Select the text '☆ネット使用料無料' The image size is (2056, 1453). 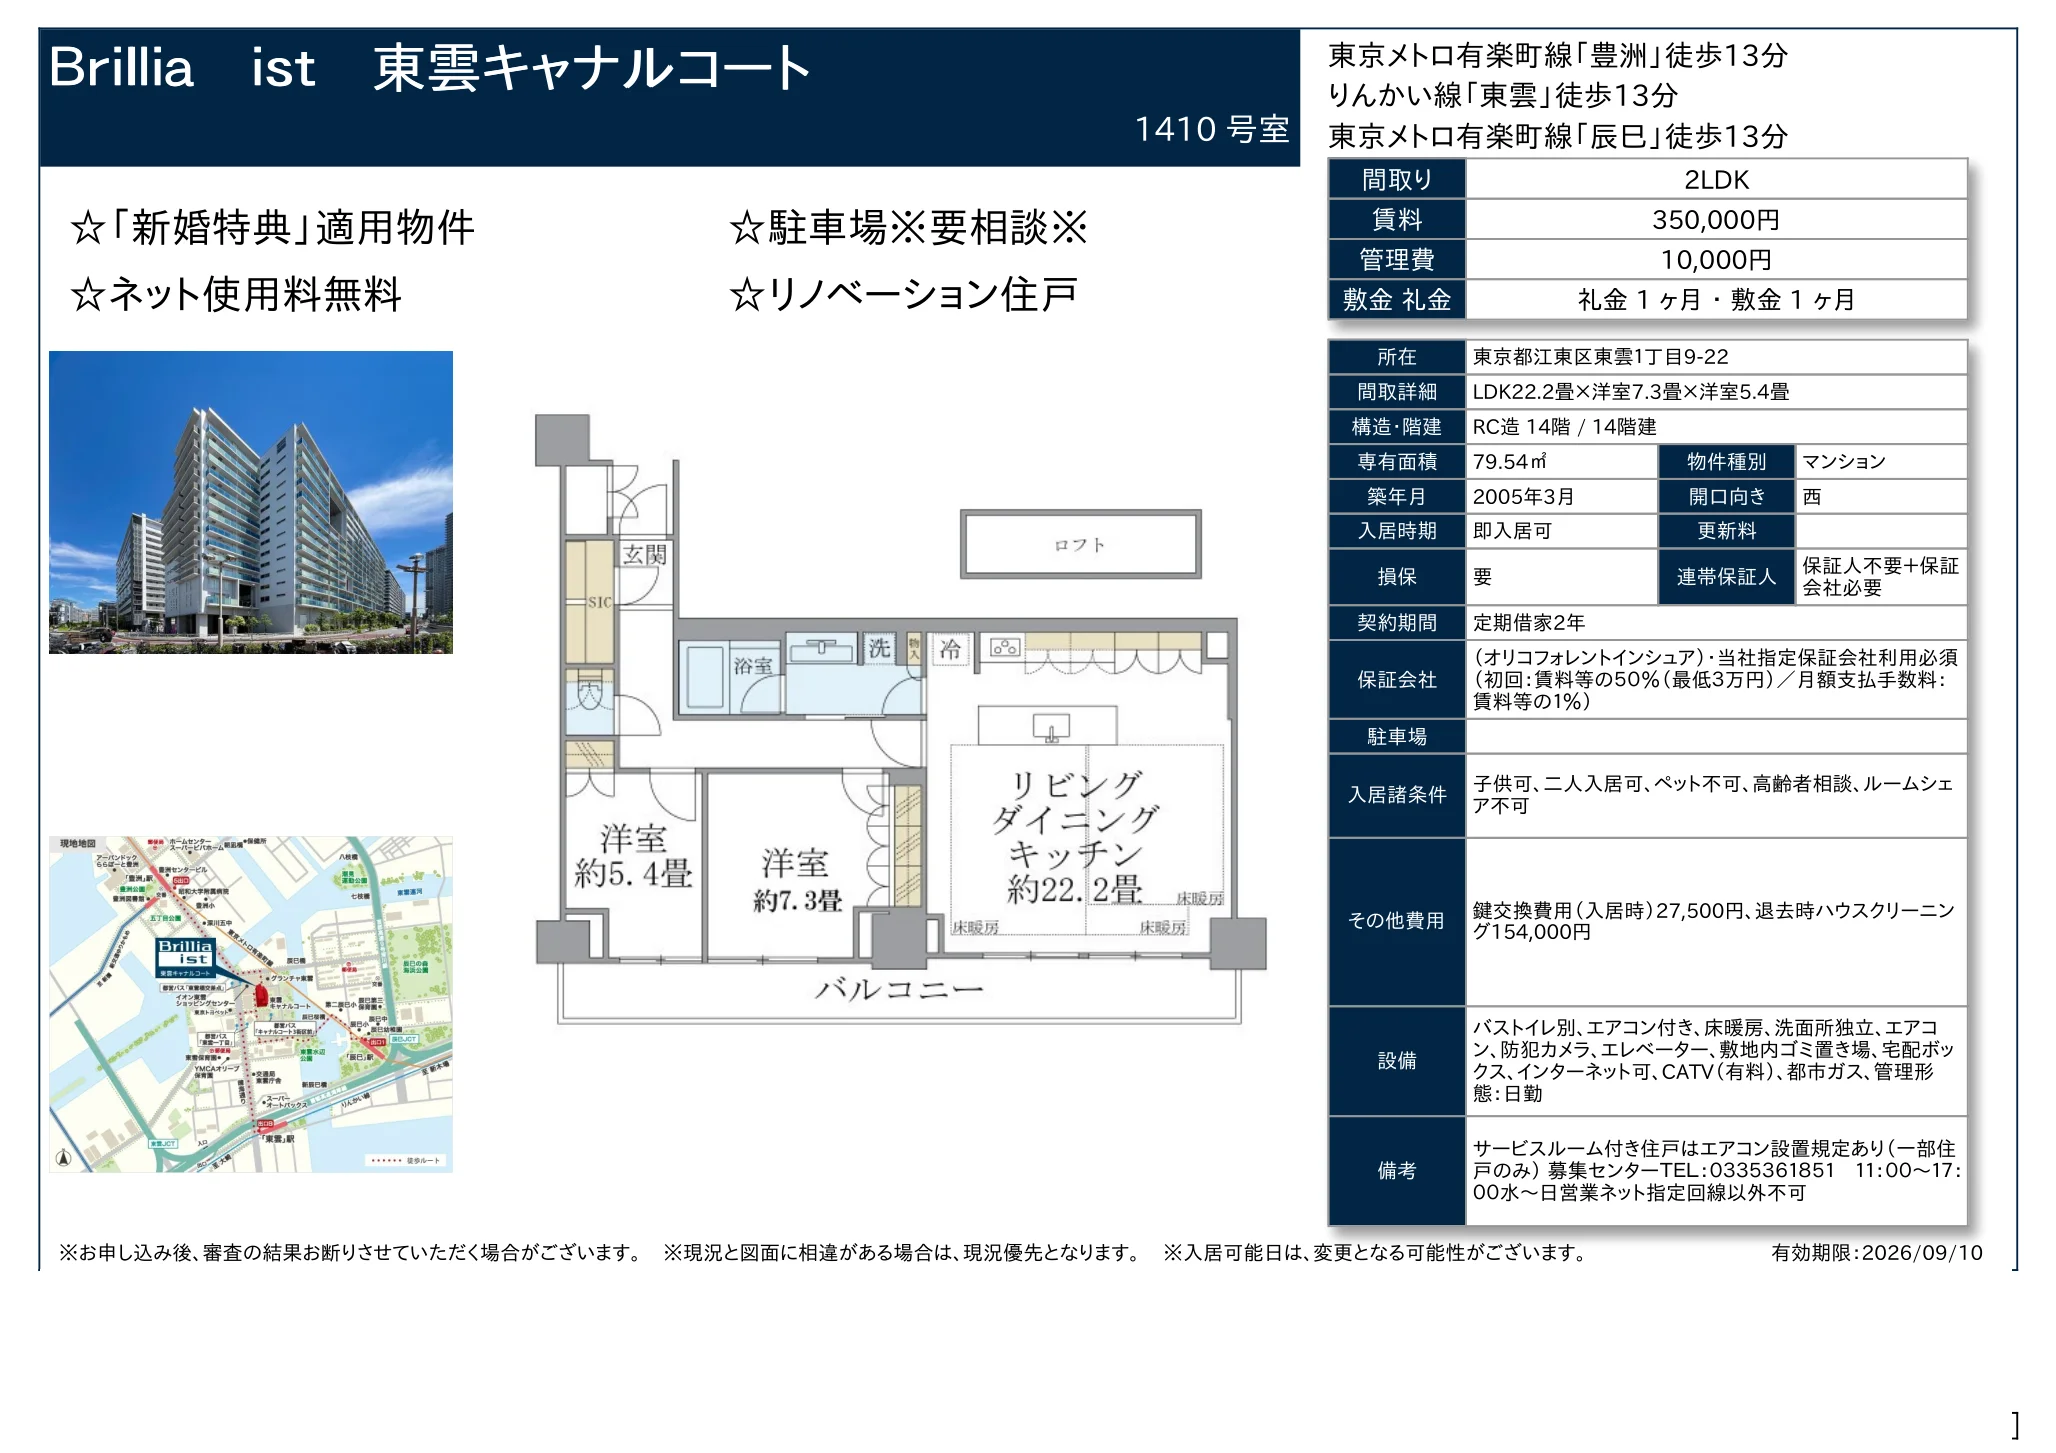pyautogui.click(x=236, y=294)
